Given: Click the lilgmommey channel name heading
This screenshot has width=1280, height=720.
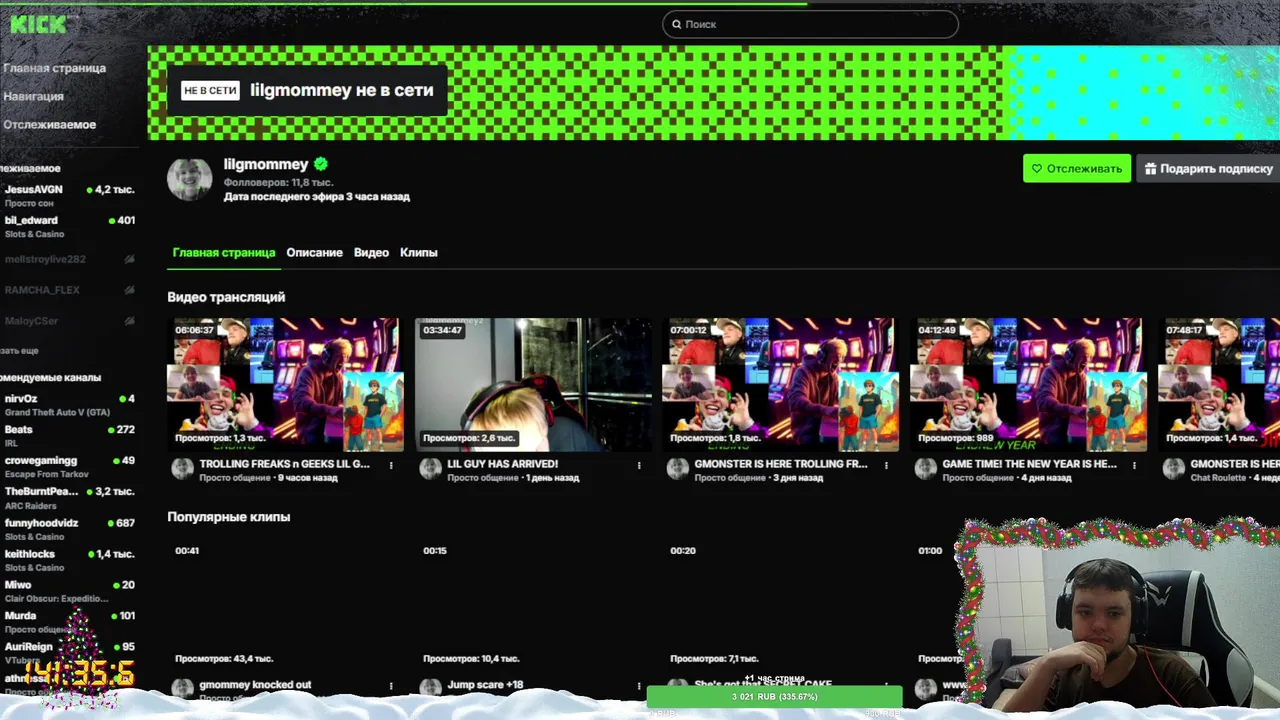Looking at the screenshot, I should 266,164.
